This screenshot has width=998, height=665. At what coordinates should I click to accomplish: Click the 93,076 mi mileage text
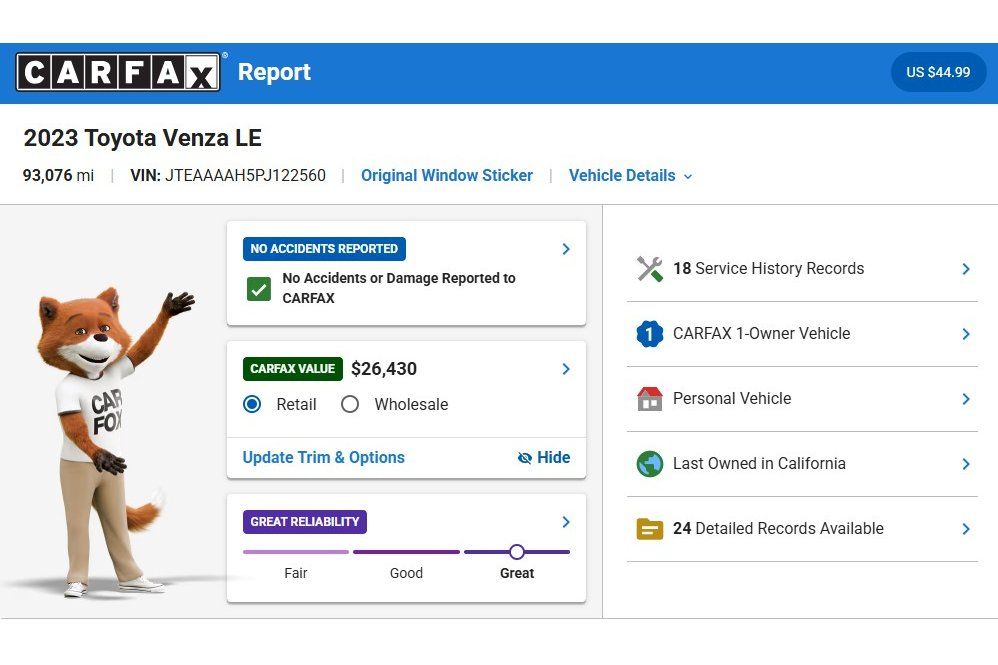point(58,176)
